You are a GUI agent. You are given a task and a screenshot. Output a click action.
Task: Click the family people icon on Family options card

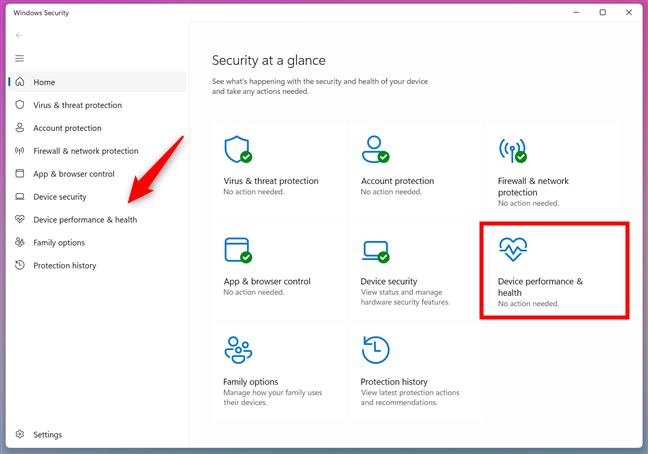pos(238,350)
